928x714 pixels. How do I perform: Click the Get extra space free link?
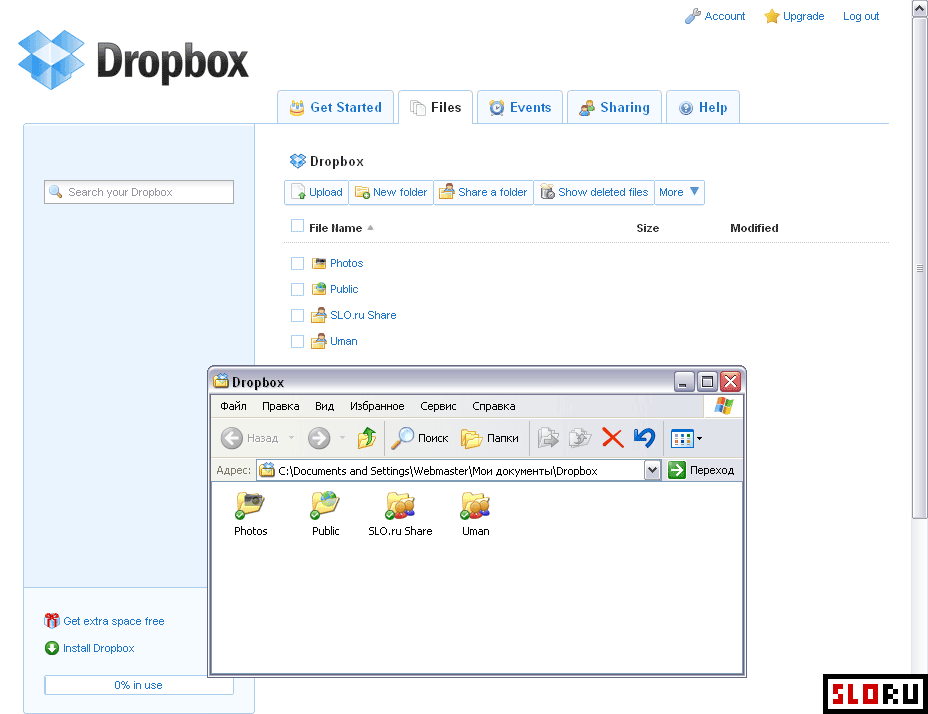[x=114, y=621]
